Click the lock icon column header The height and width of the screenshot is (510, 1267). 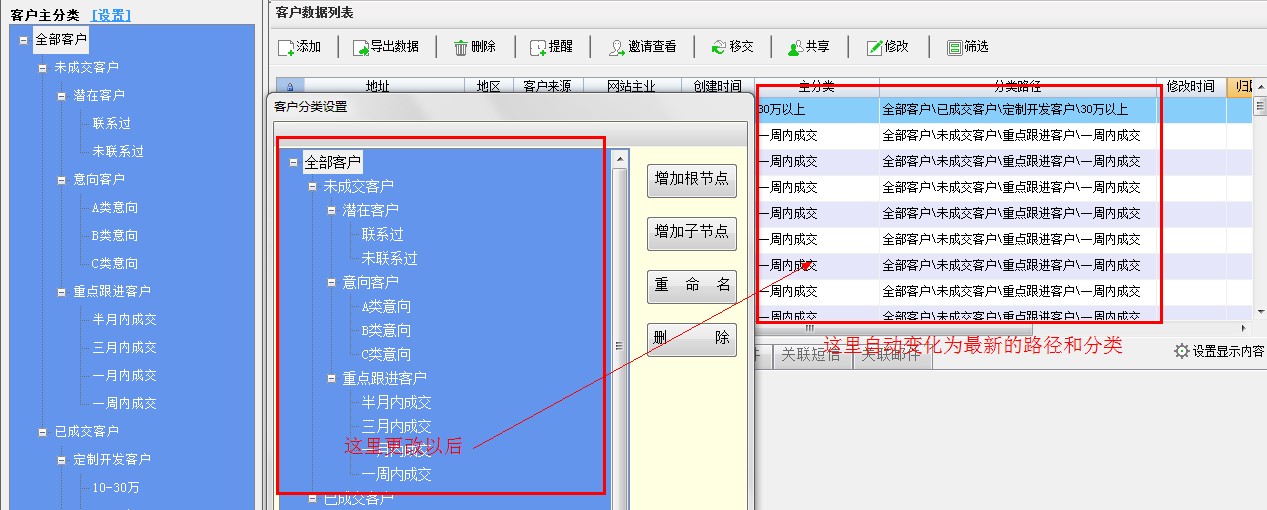coord(290,87)
